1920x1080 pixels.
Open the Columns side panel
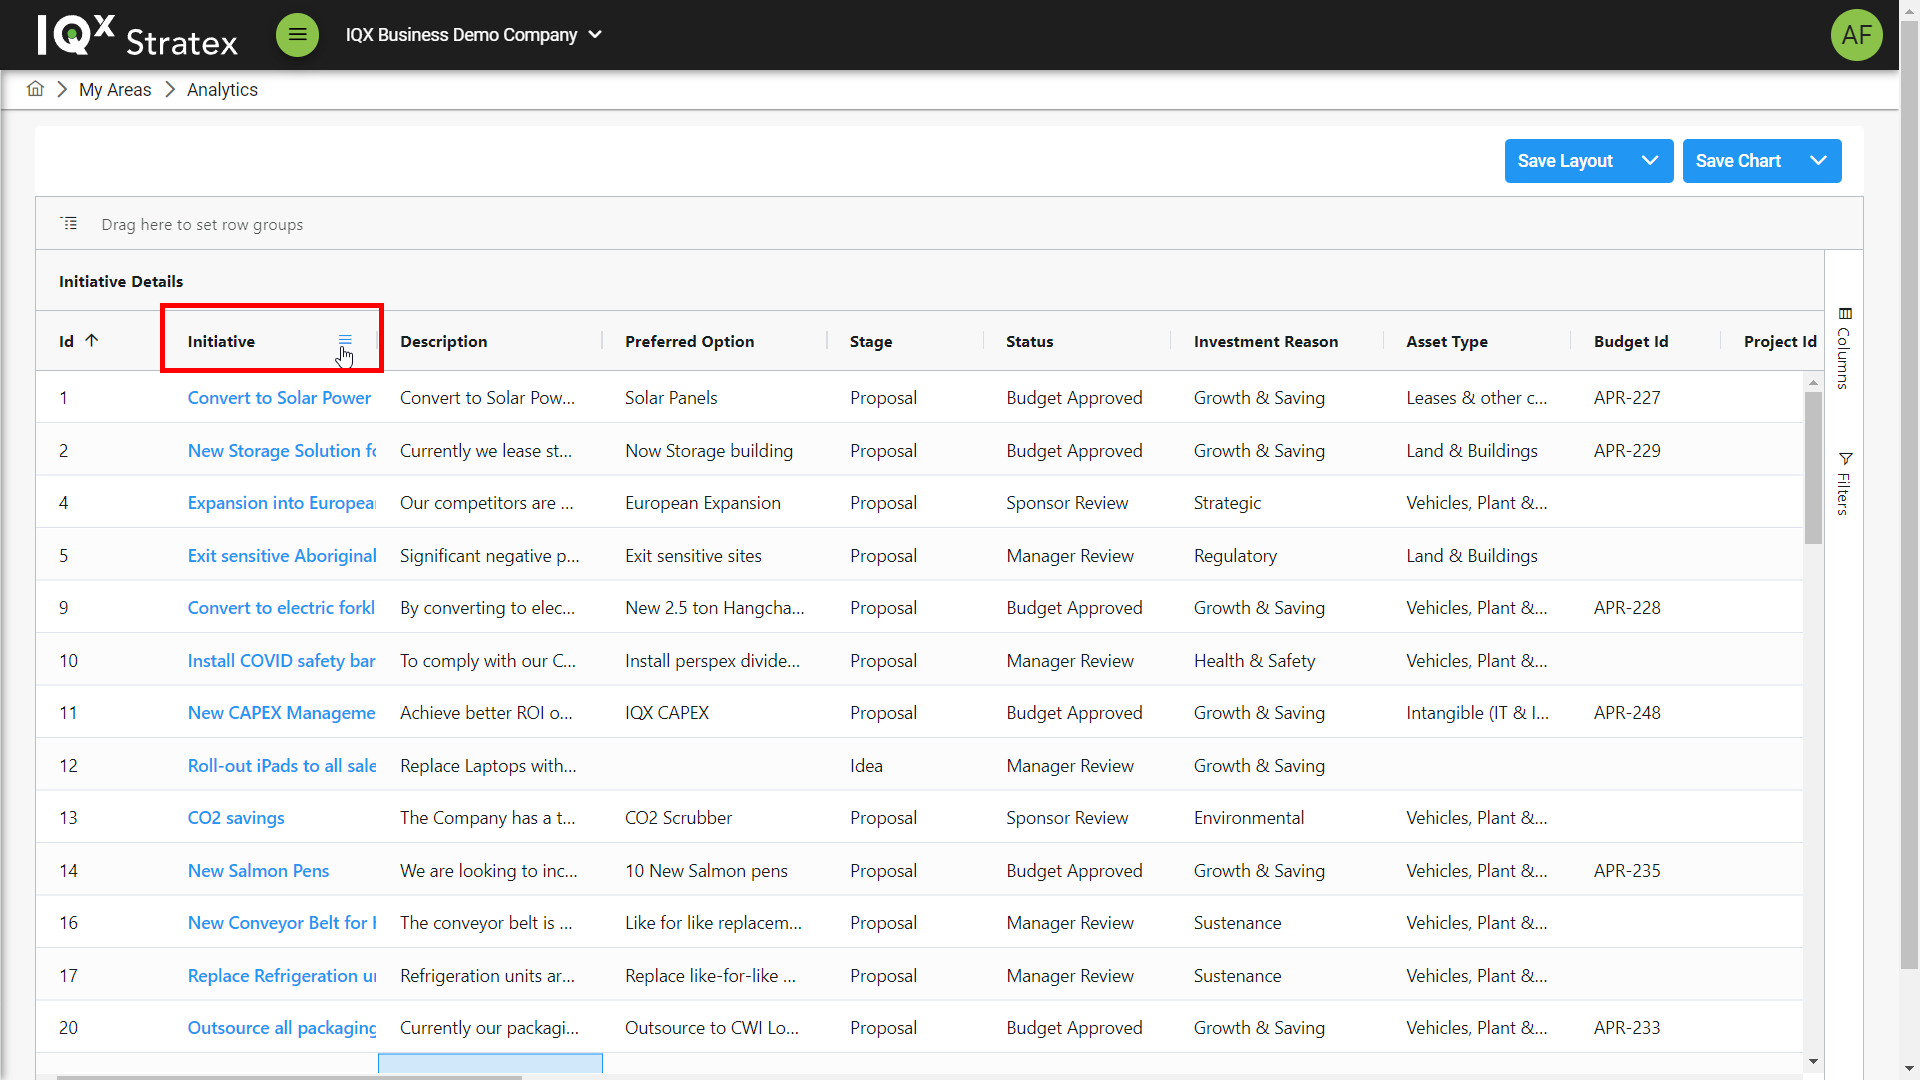pyautogui.click(x=1844, y=349)
